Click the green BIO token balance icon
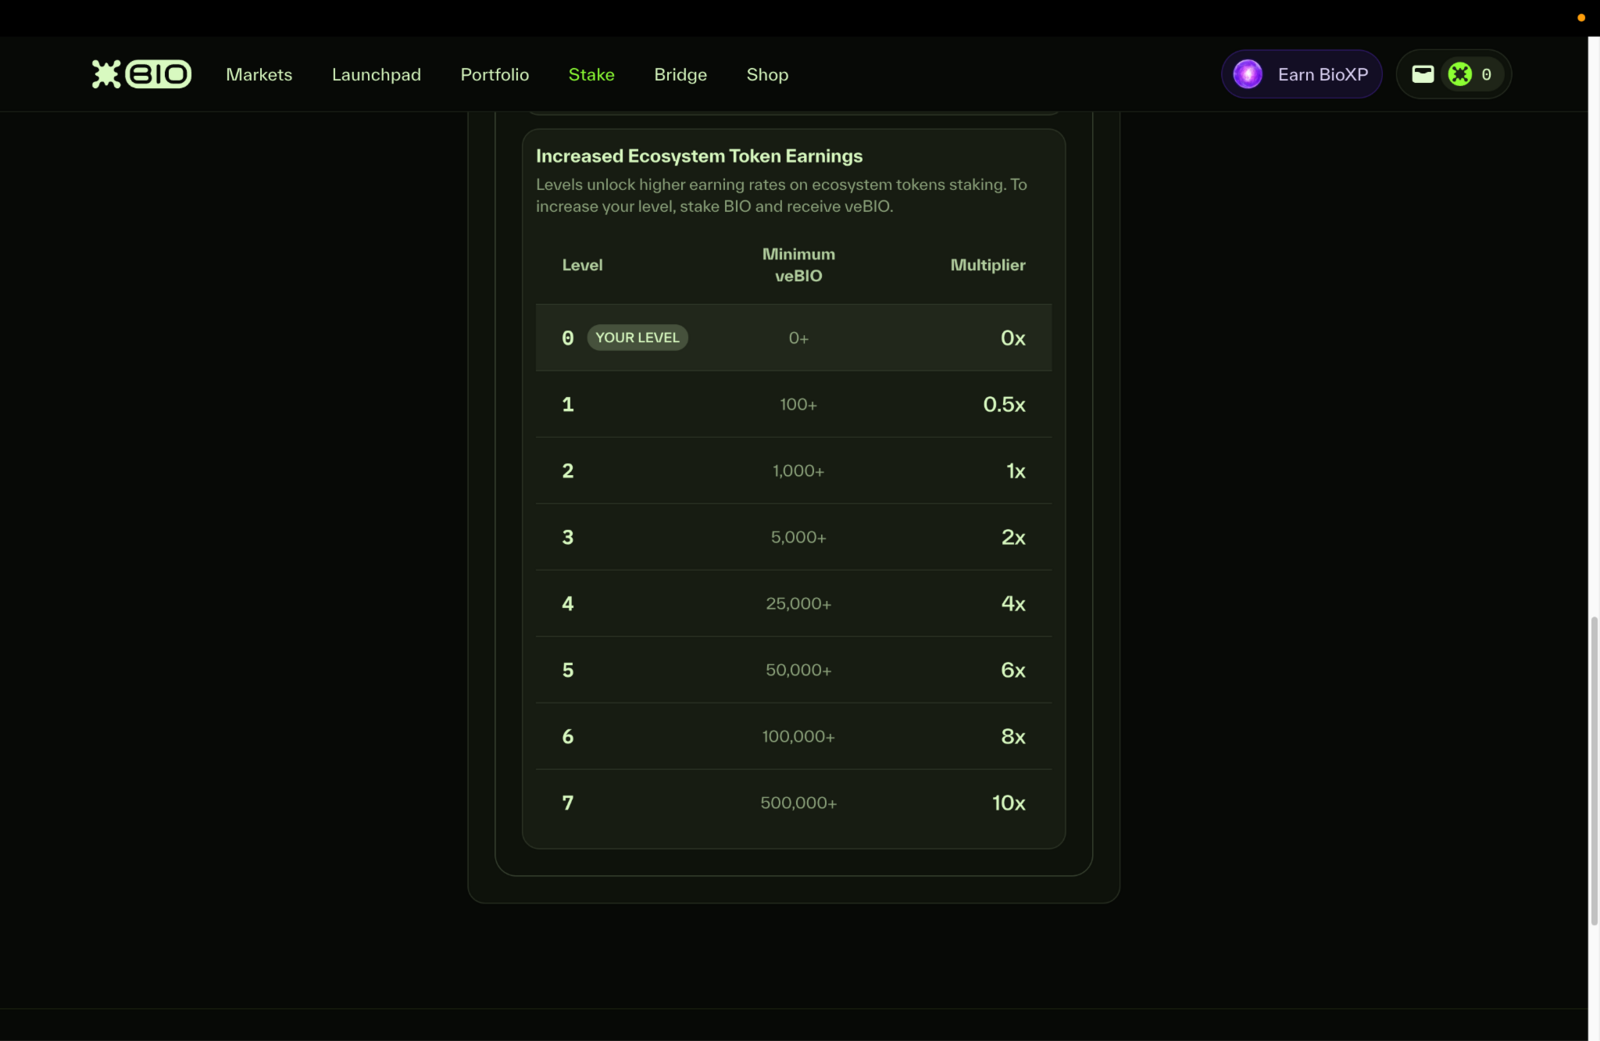This screenshot has width=1600, height=1041. click(1460, 74)
